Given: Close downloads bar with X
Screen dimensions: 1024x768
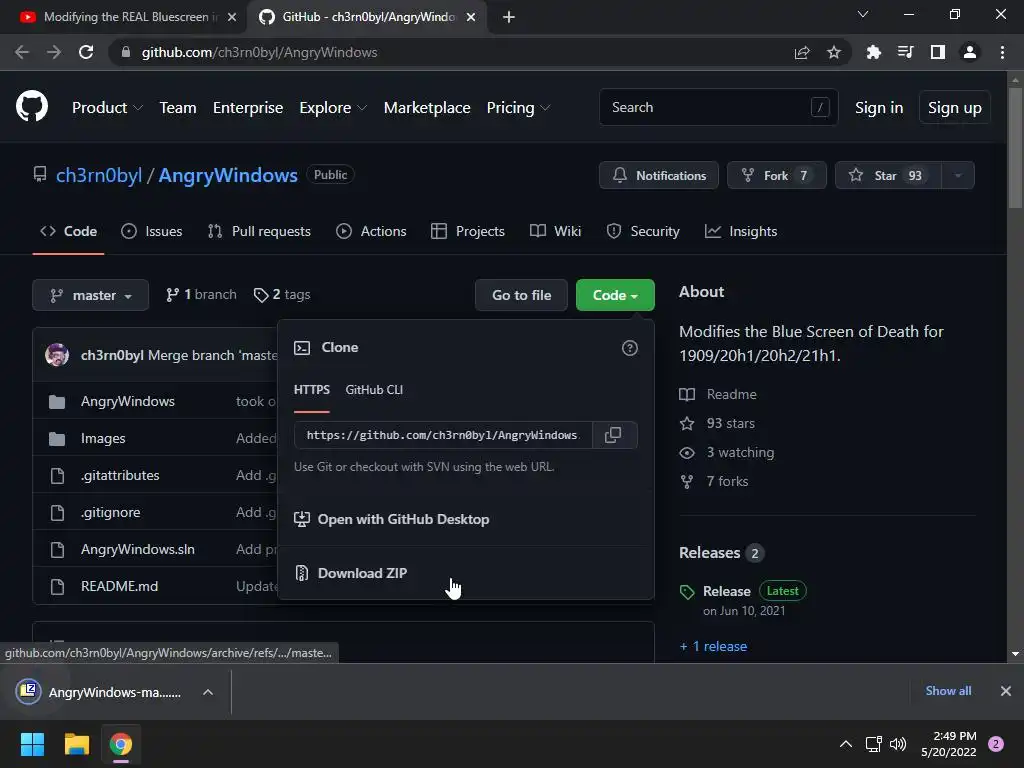Looking at the screenshot, I should coord(1006,691).
